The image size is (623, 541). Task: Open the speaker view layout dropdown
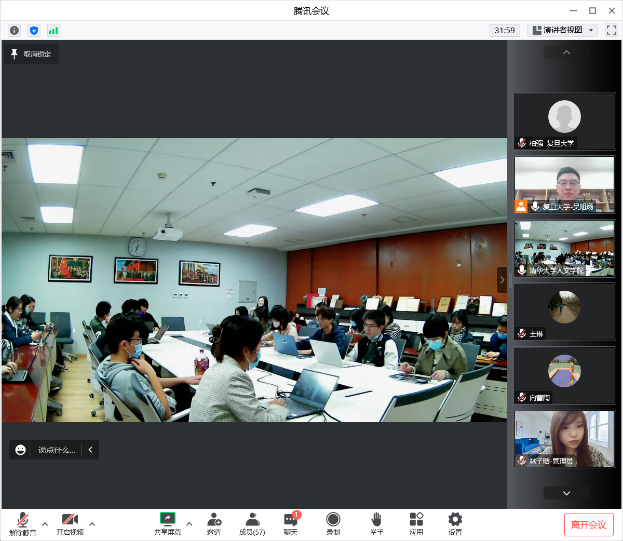pyautogui.click(x=563, y=31)
